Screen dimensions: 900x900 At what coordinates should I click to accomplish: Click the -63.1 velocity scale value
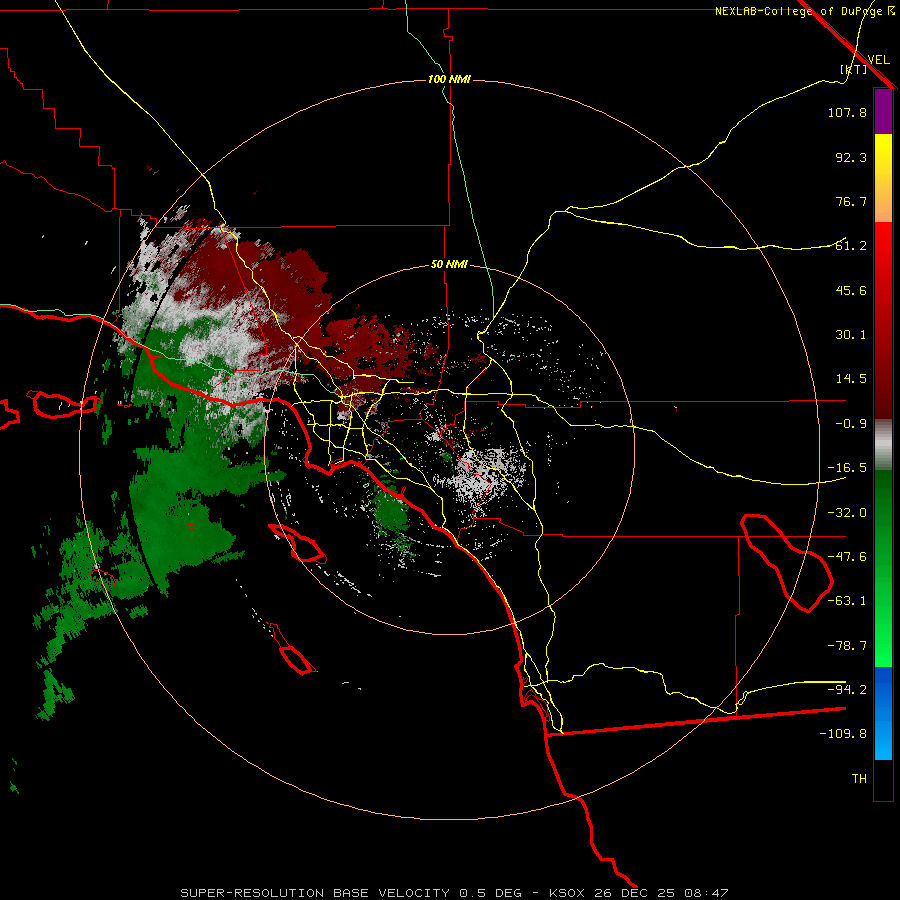click(x=847, y=601)
